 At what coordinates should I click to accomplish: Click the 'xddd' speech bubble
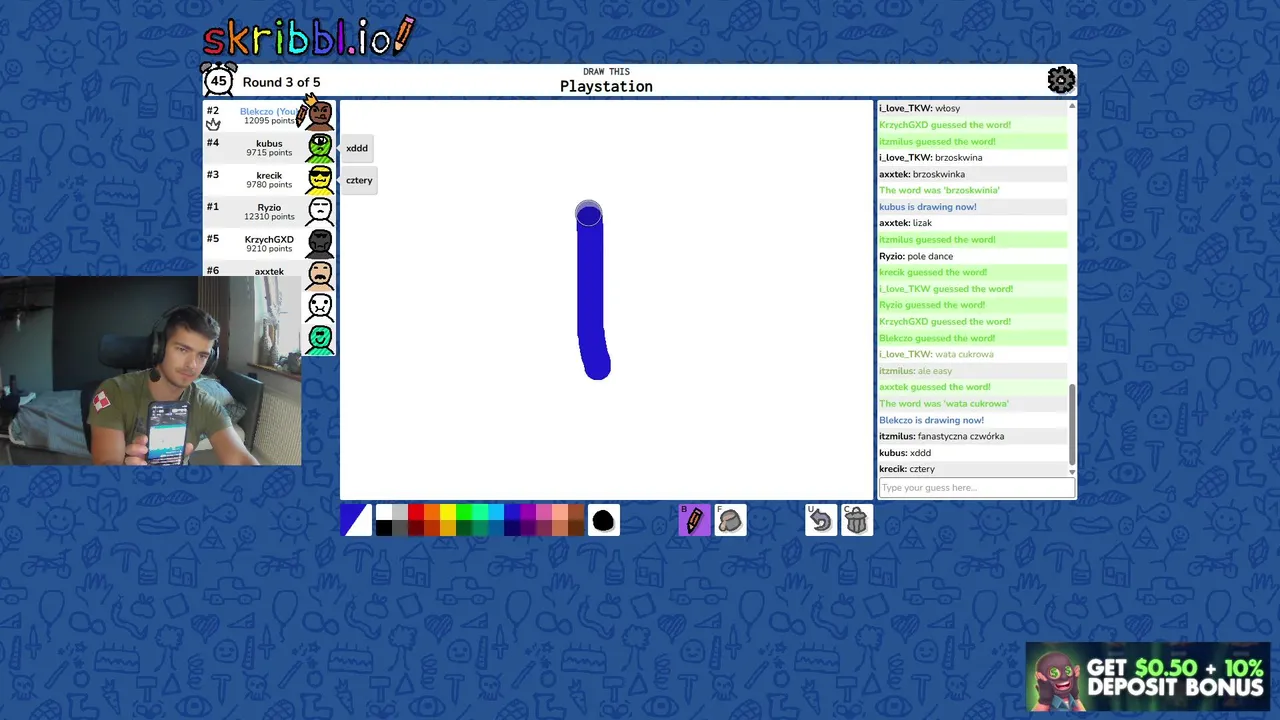357,148
